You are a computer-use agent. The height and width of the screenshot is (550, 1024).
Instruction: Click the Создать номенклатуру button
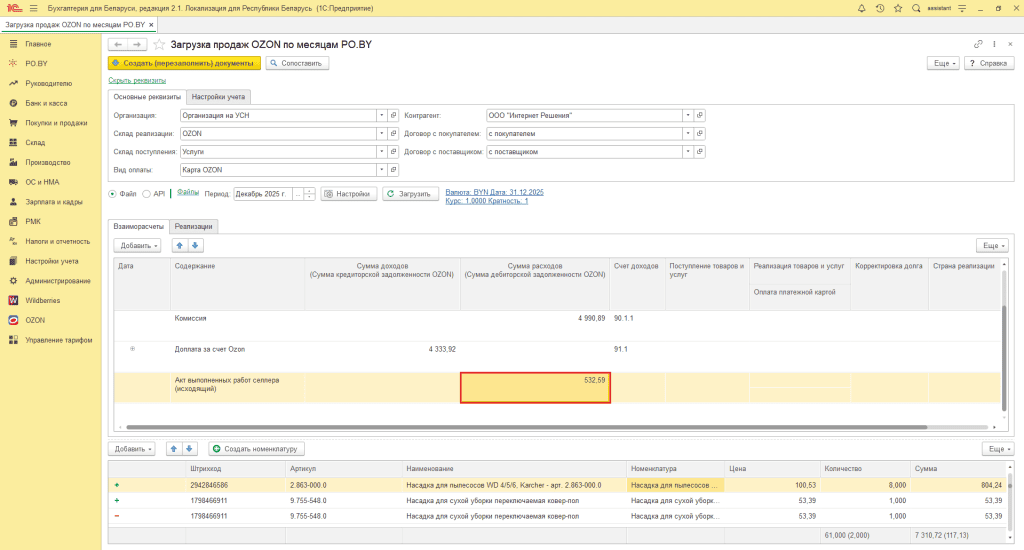click(257, 449)
